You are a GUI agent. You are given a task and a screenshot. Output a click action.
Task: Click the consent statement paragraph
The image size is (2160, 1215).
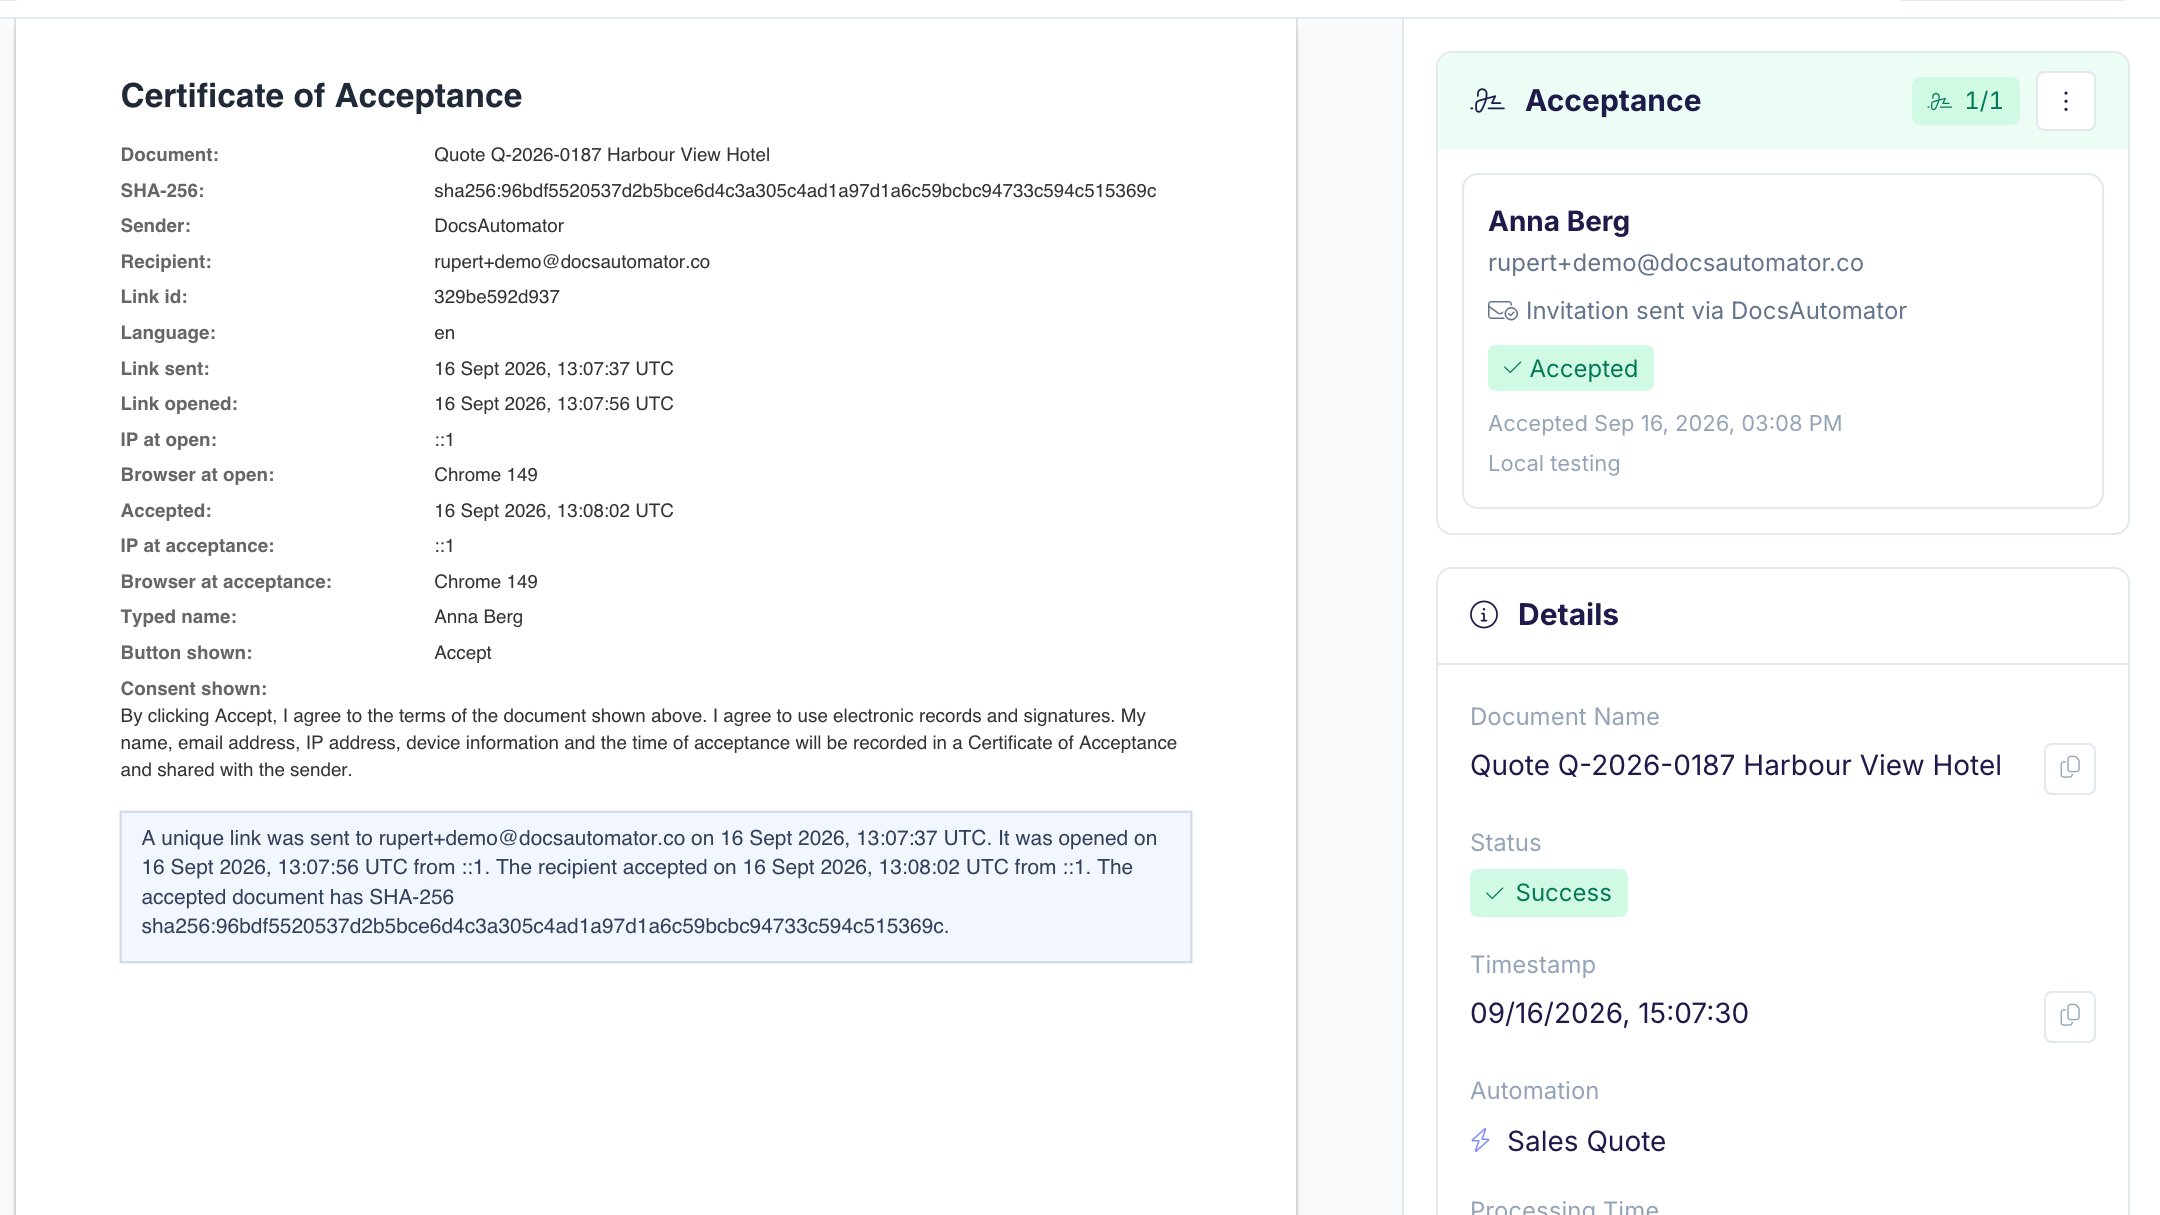pyautogui.click(x=648, y=743)
